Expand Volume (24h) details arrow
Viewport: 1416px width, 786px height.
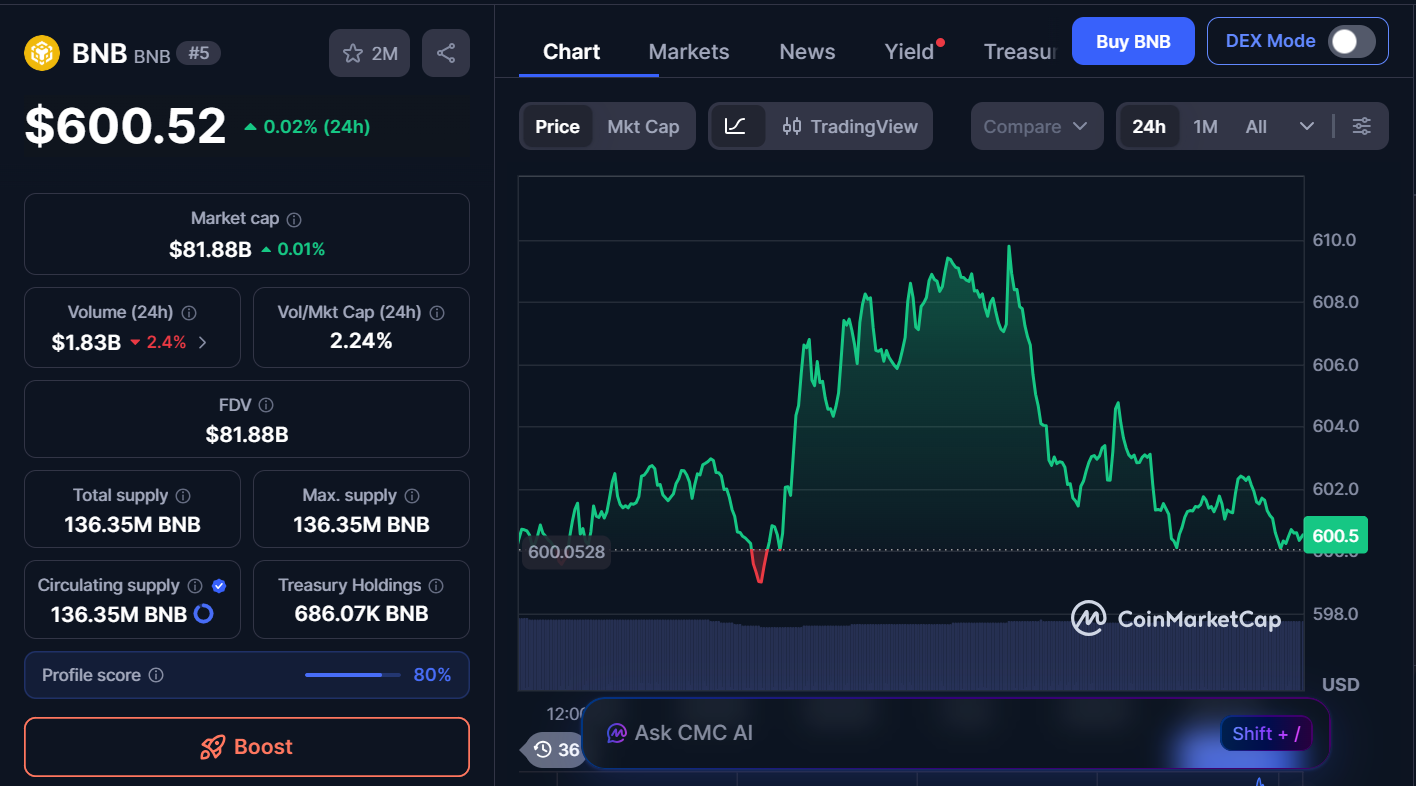click(x=203, y=342)
